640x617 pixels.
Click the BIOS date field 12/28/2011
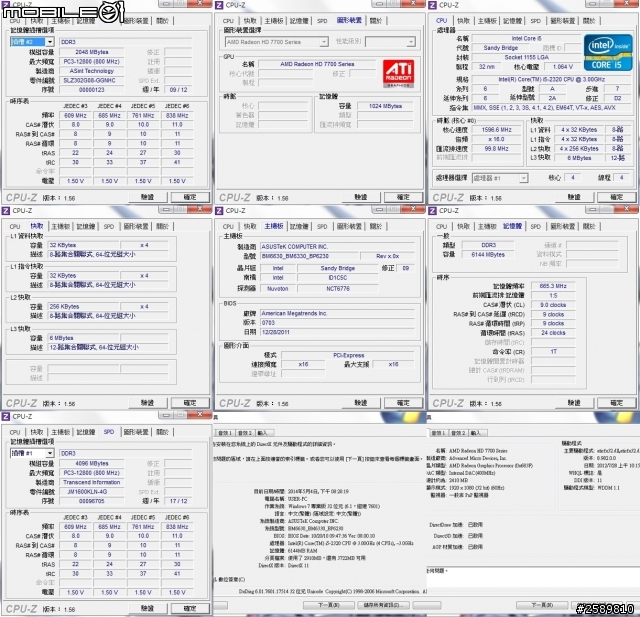[338, 332]
